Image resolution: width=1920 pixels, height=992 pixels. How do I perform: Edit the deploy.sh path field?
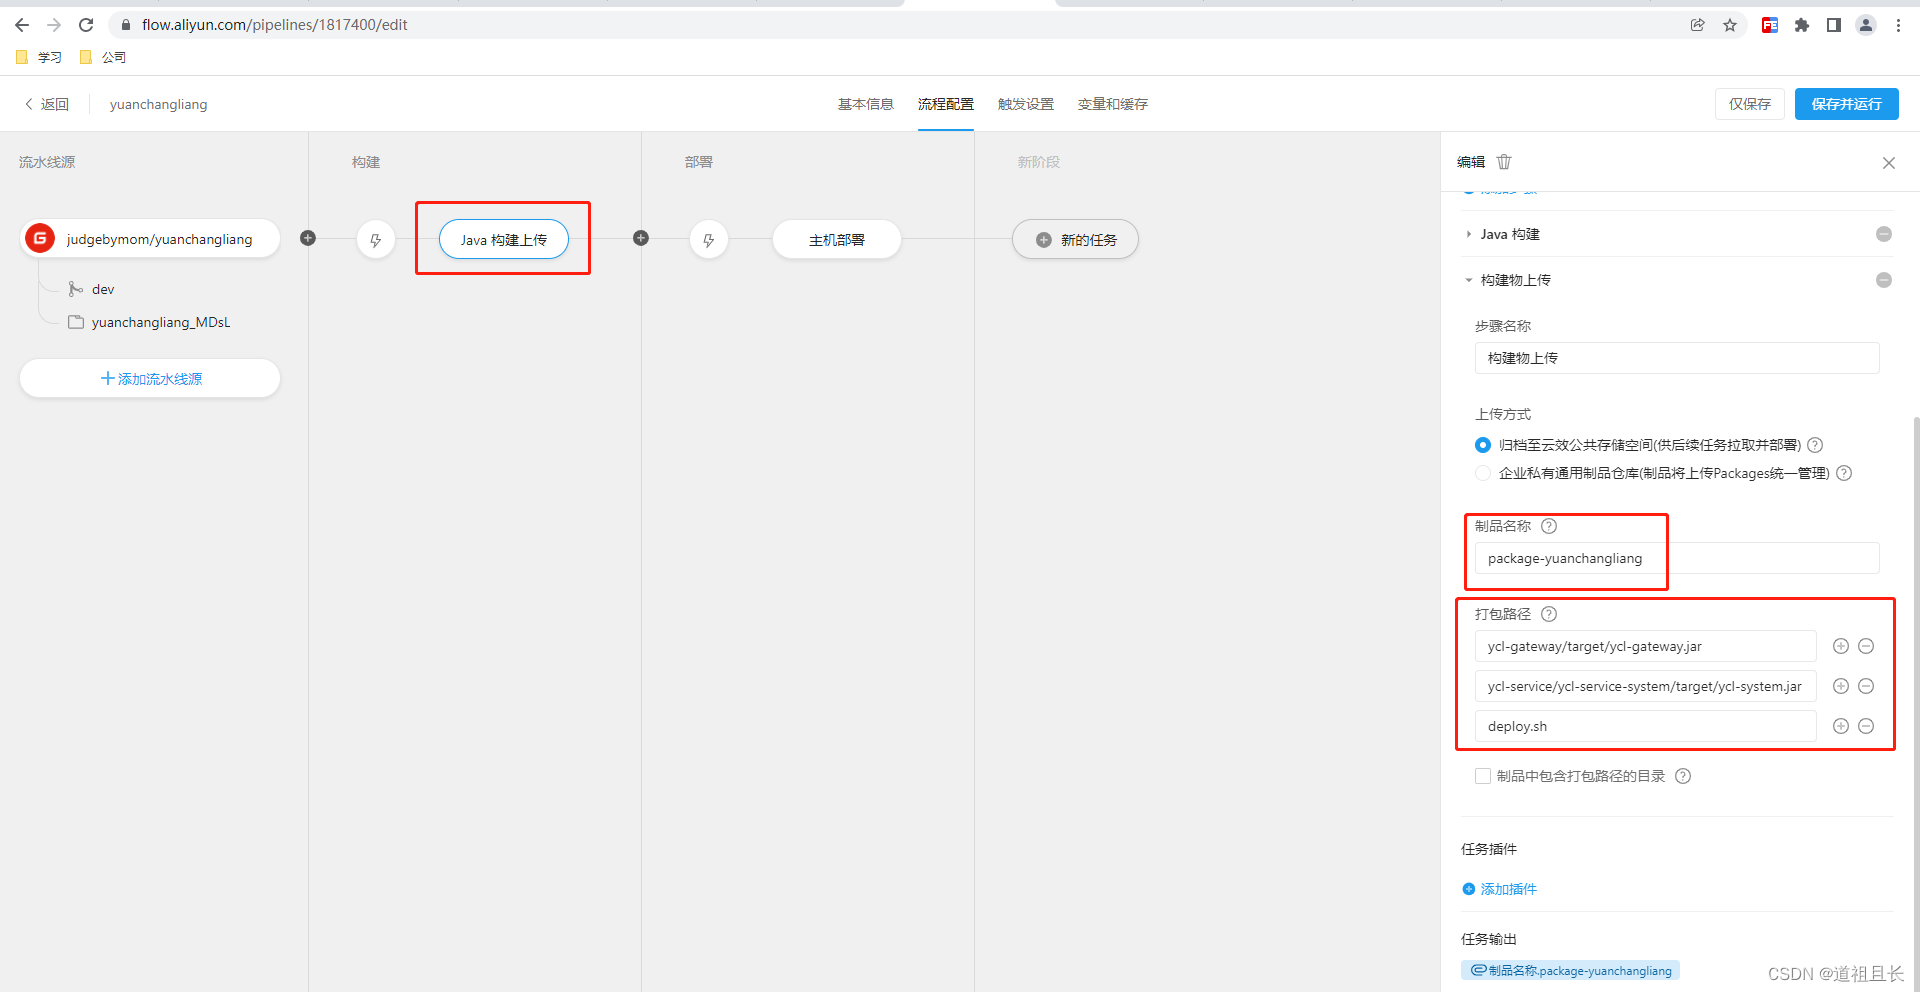1646,726
